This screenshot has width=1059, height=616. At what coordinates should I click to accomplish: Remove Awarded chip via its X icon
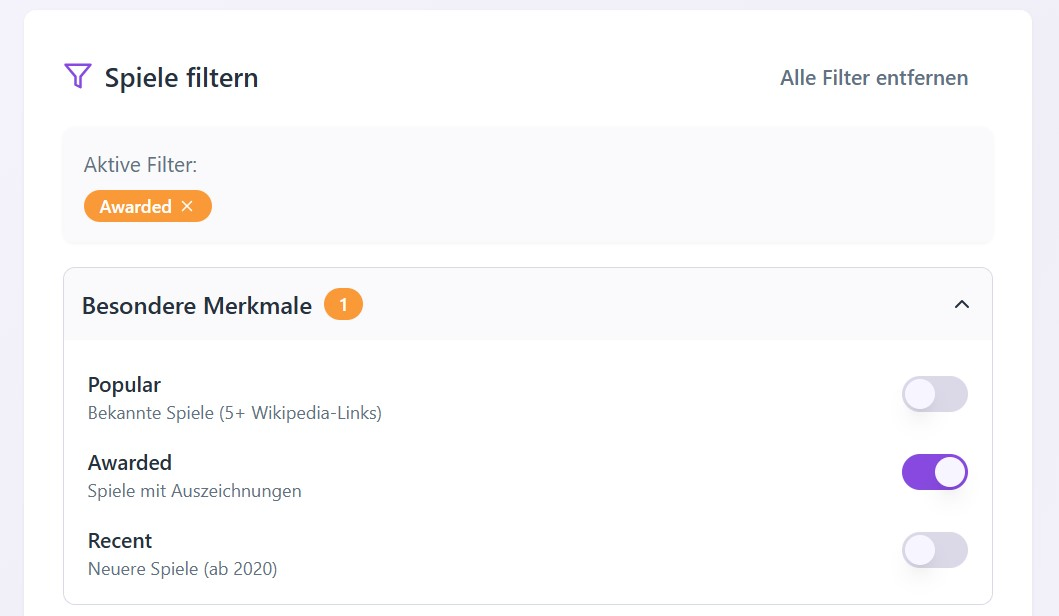(187, 206)
